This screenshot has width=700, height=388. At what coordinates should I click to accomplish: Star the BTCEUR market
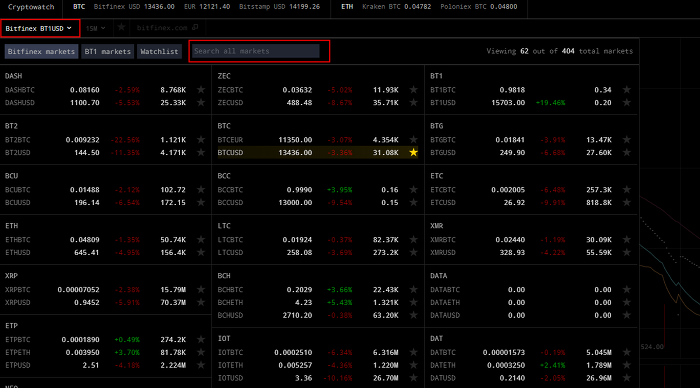pyautogui.click(x=413, y=140)
